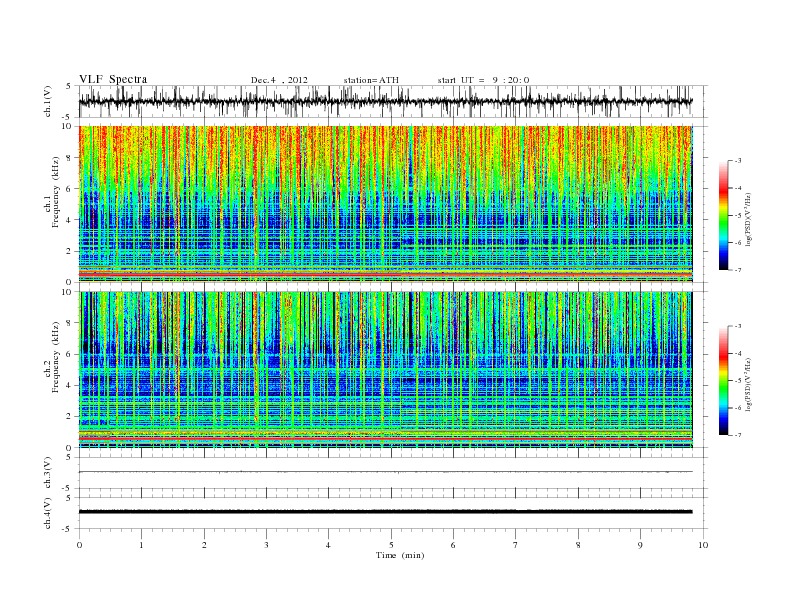Image resolution: width=792 pixels, height=612 pixels.
Task: Click the time axis tick label '3'
Action: tap(267, 545)
